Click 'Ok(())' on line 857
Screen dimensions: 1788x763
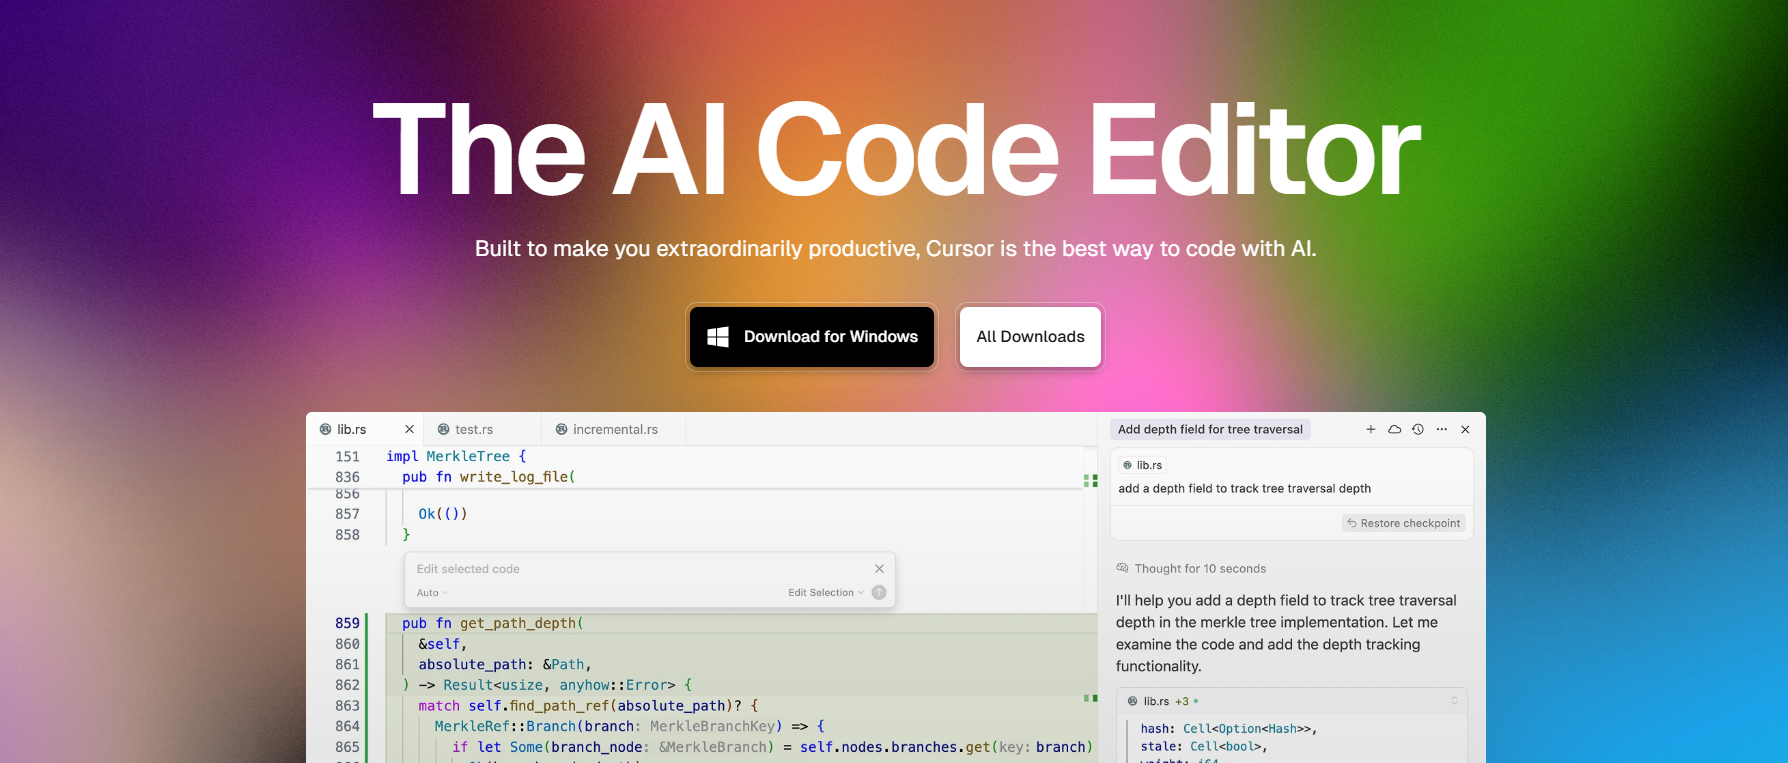pyautogui.click(x=443, y=514)
